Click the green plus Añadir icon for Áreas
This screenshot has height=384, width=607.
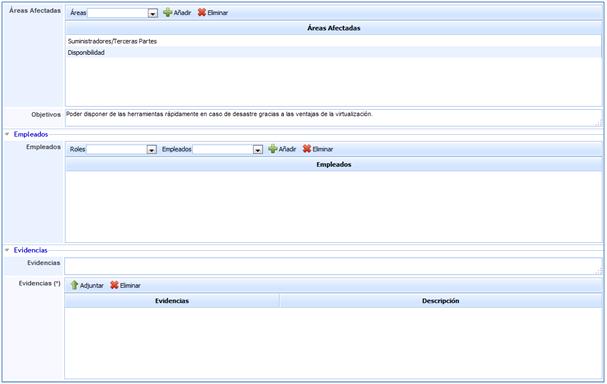[167, 12]
